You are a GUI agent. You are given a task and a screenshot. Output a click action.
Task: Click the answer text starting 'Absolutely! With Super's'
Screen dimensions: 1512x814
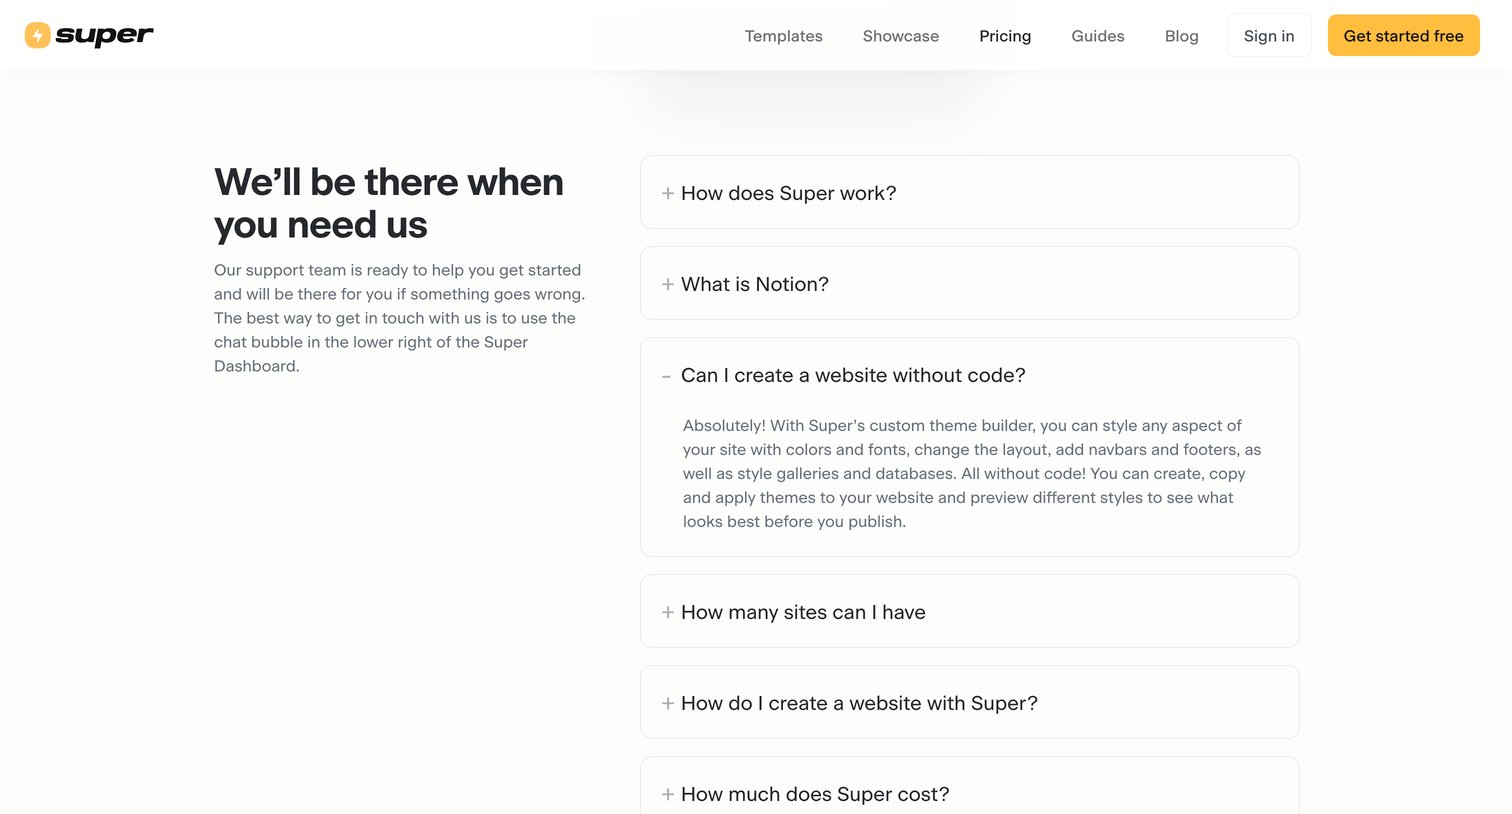971,473
